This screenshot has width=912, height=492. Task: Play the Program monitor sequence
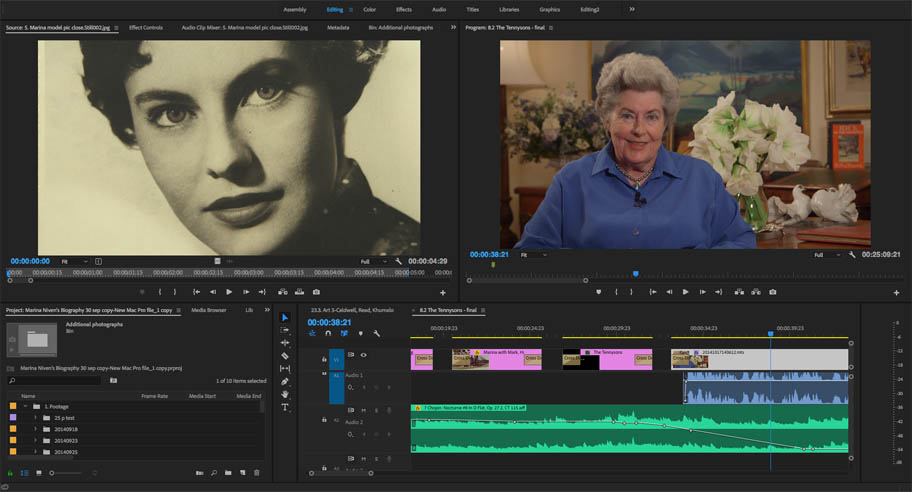pyautogui.click(x=685, y=292)
